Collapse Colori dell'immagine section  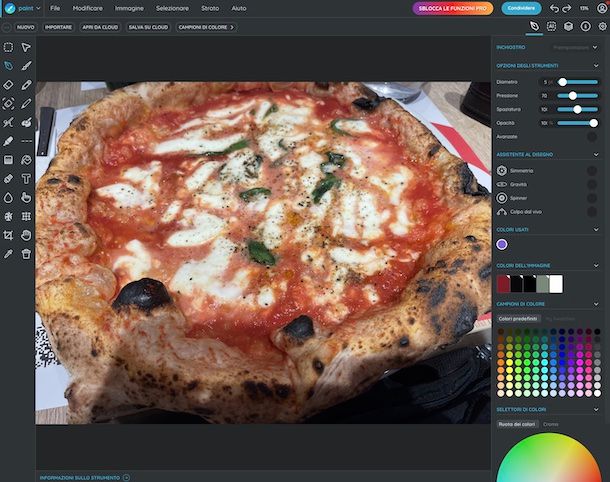tap(596, 265)
